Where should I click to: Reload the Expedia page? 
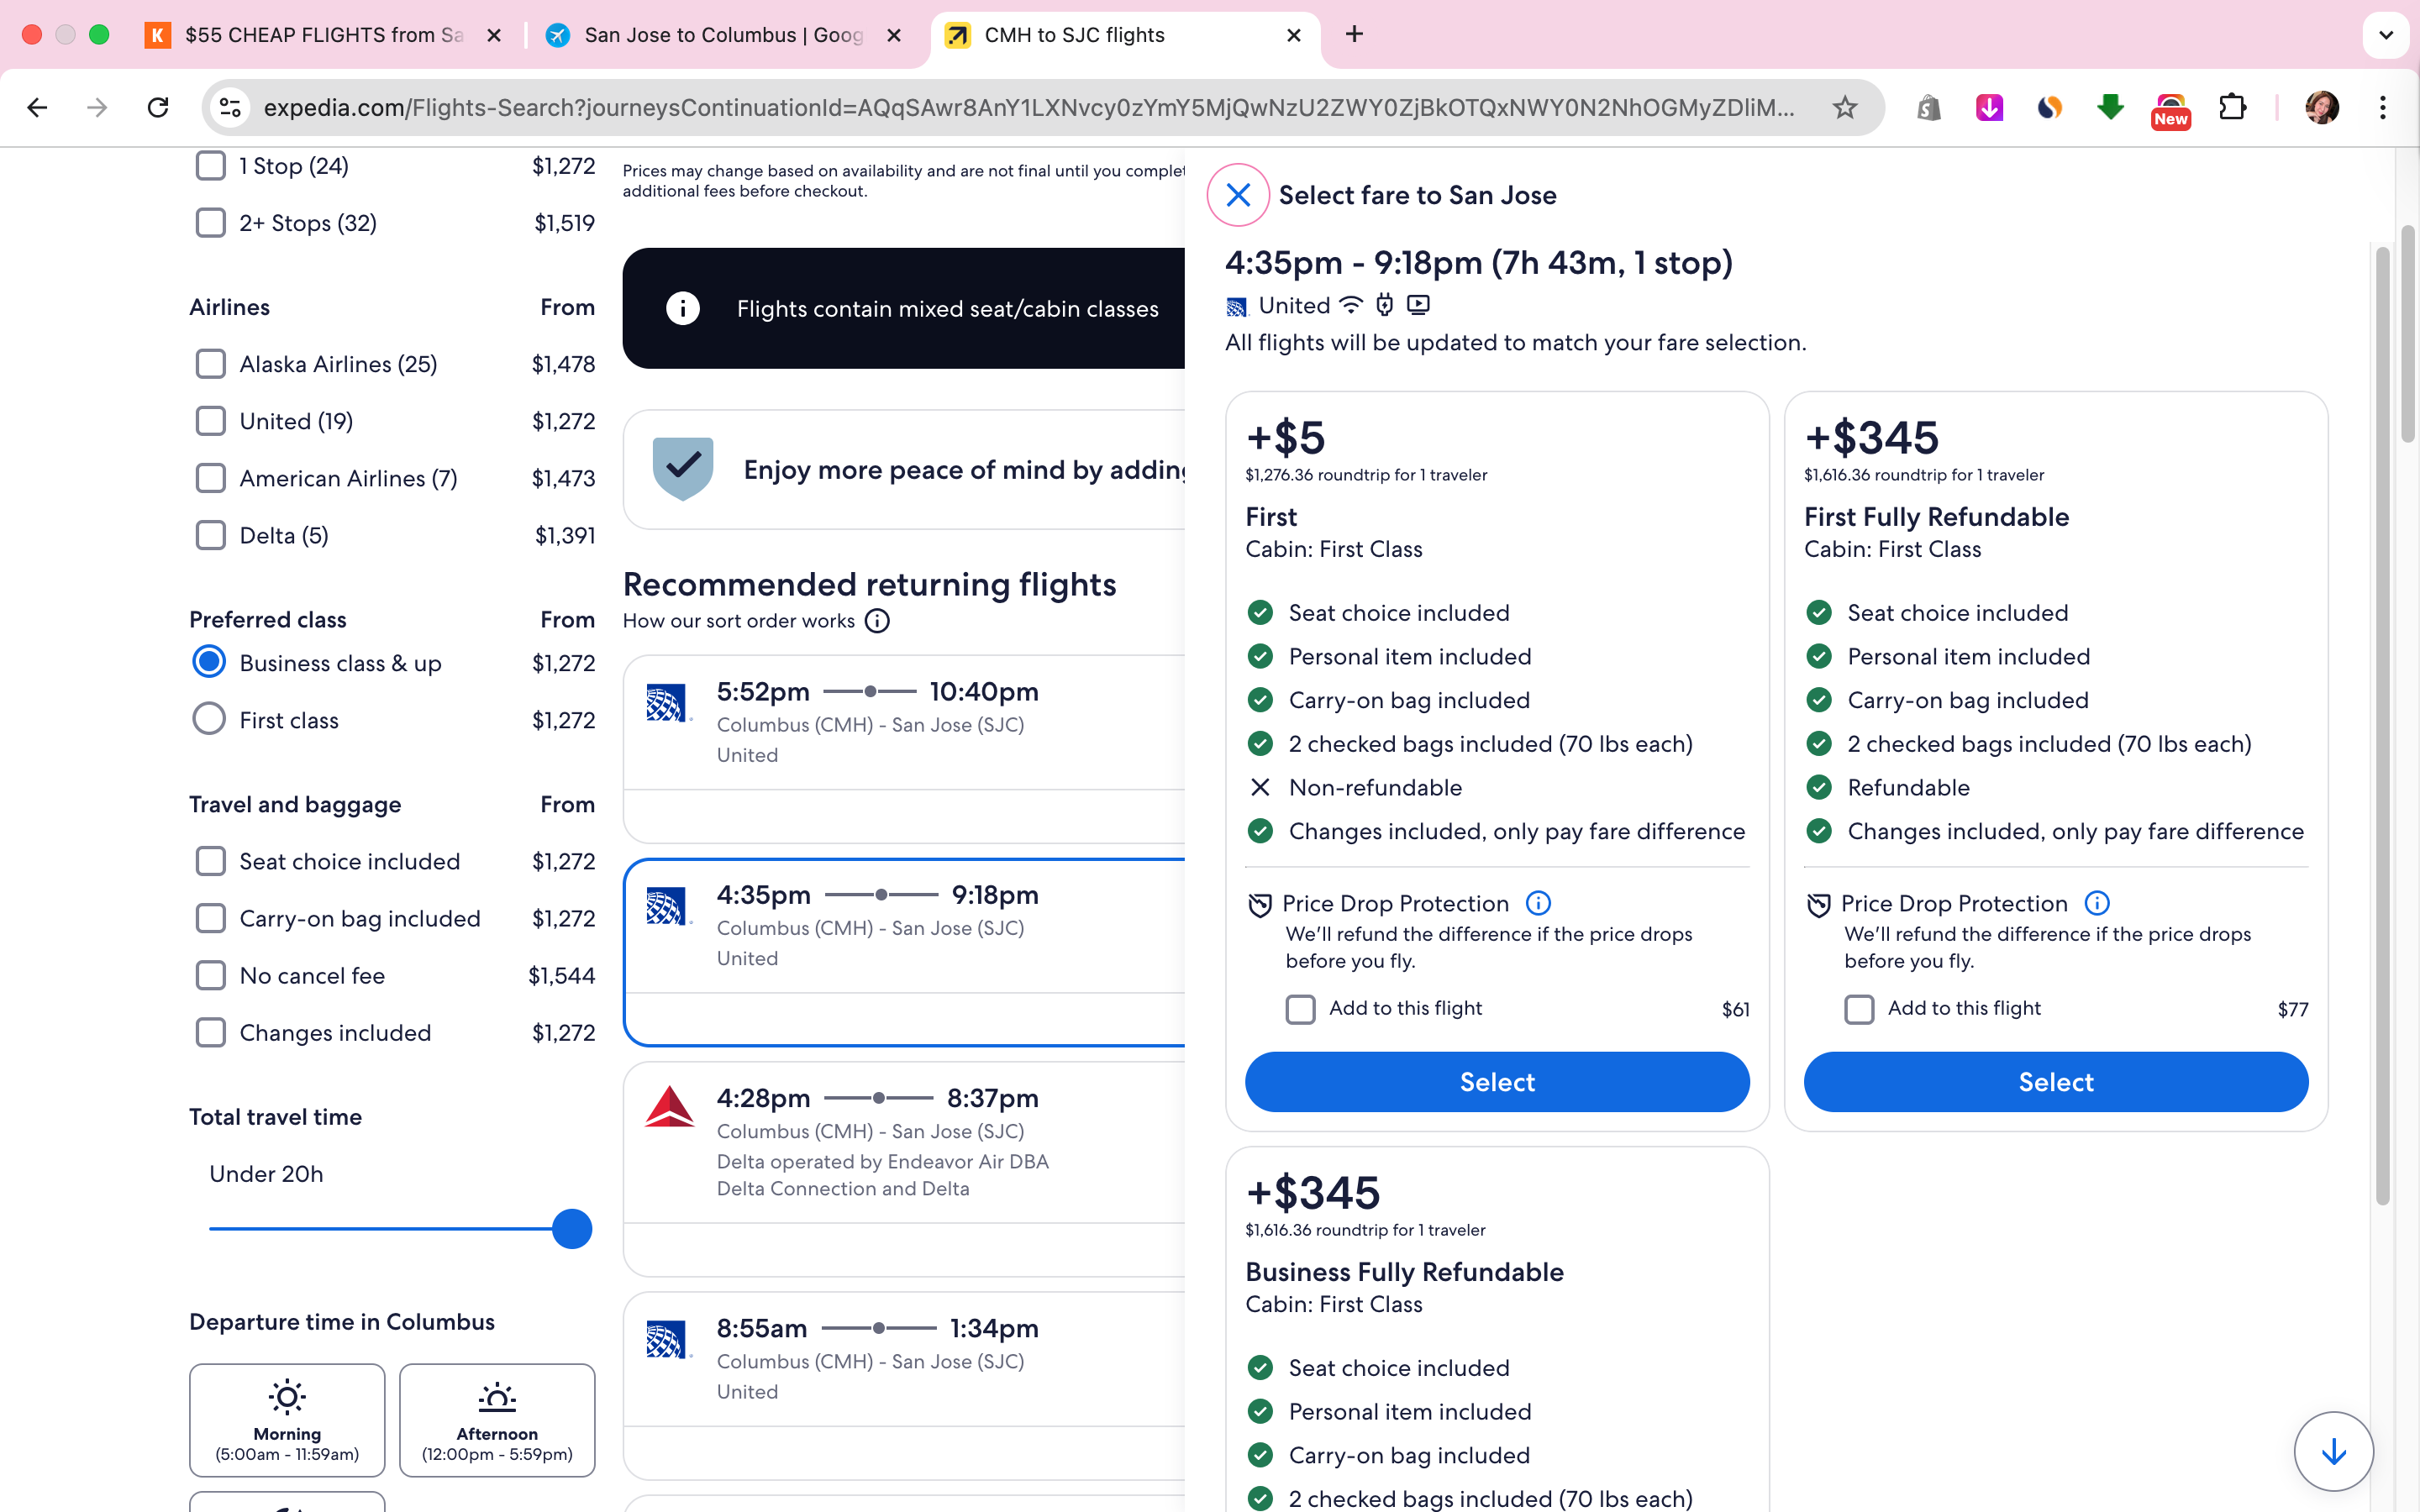[x=158, y=107]
